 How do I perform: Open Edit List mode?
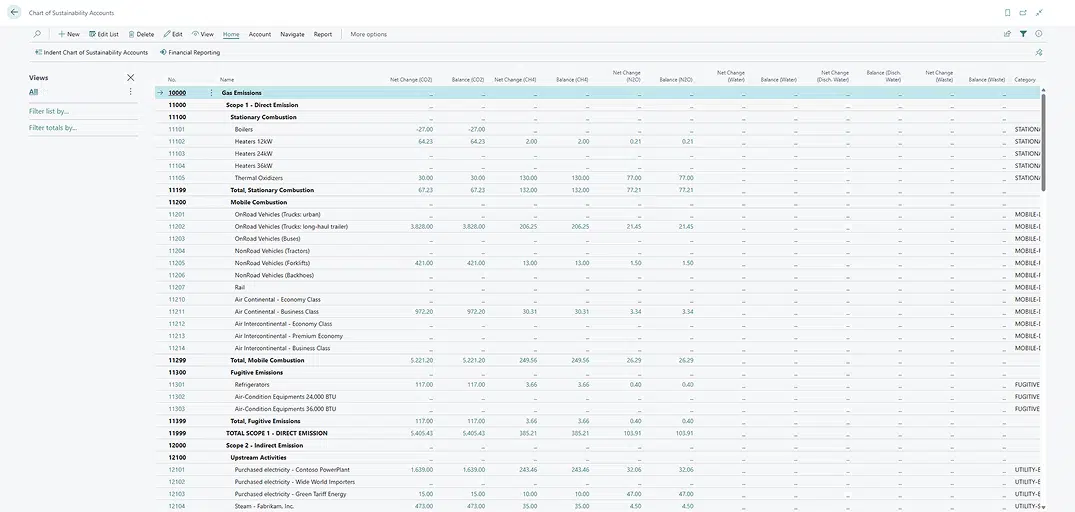[104, 34]
